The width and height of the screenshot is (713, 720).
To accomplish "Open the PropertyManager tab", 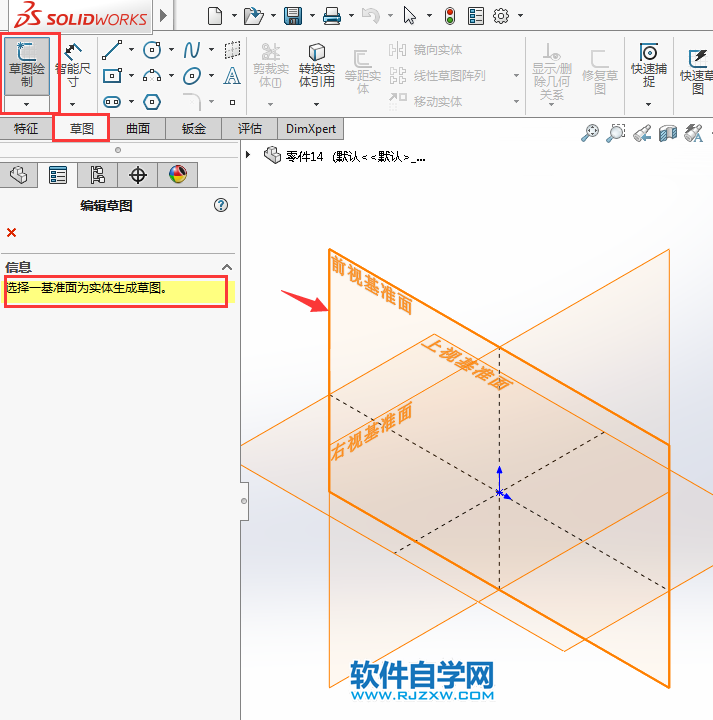I will pos(58,175).
